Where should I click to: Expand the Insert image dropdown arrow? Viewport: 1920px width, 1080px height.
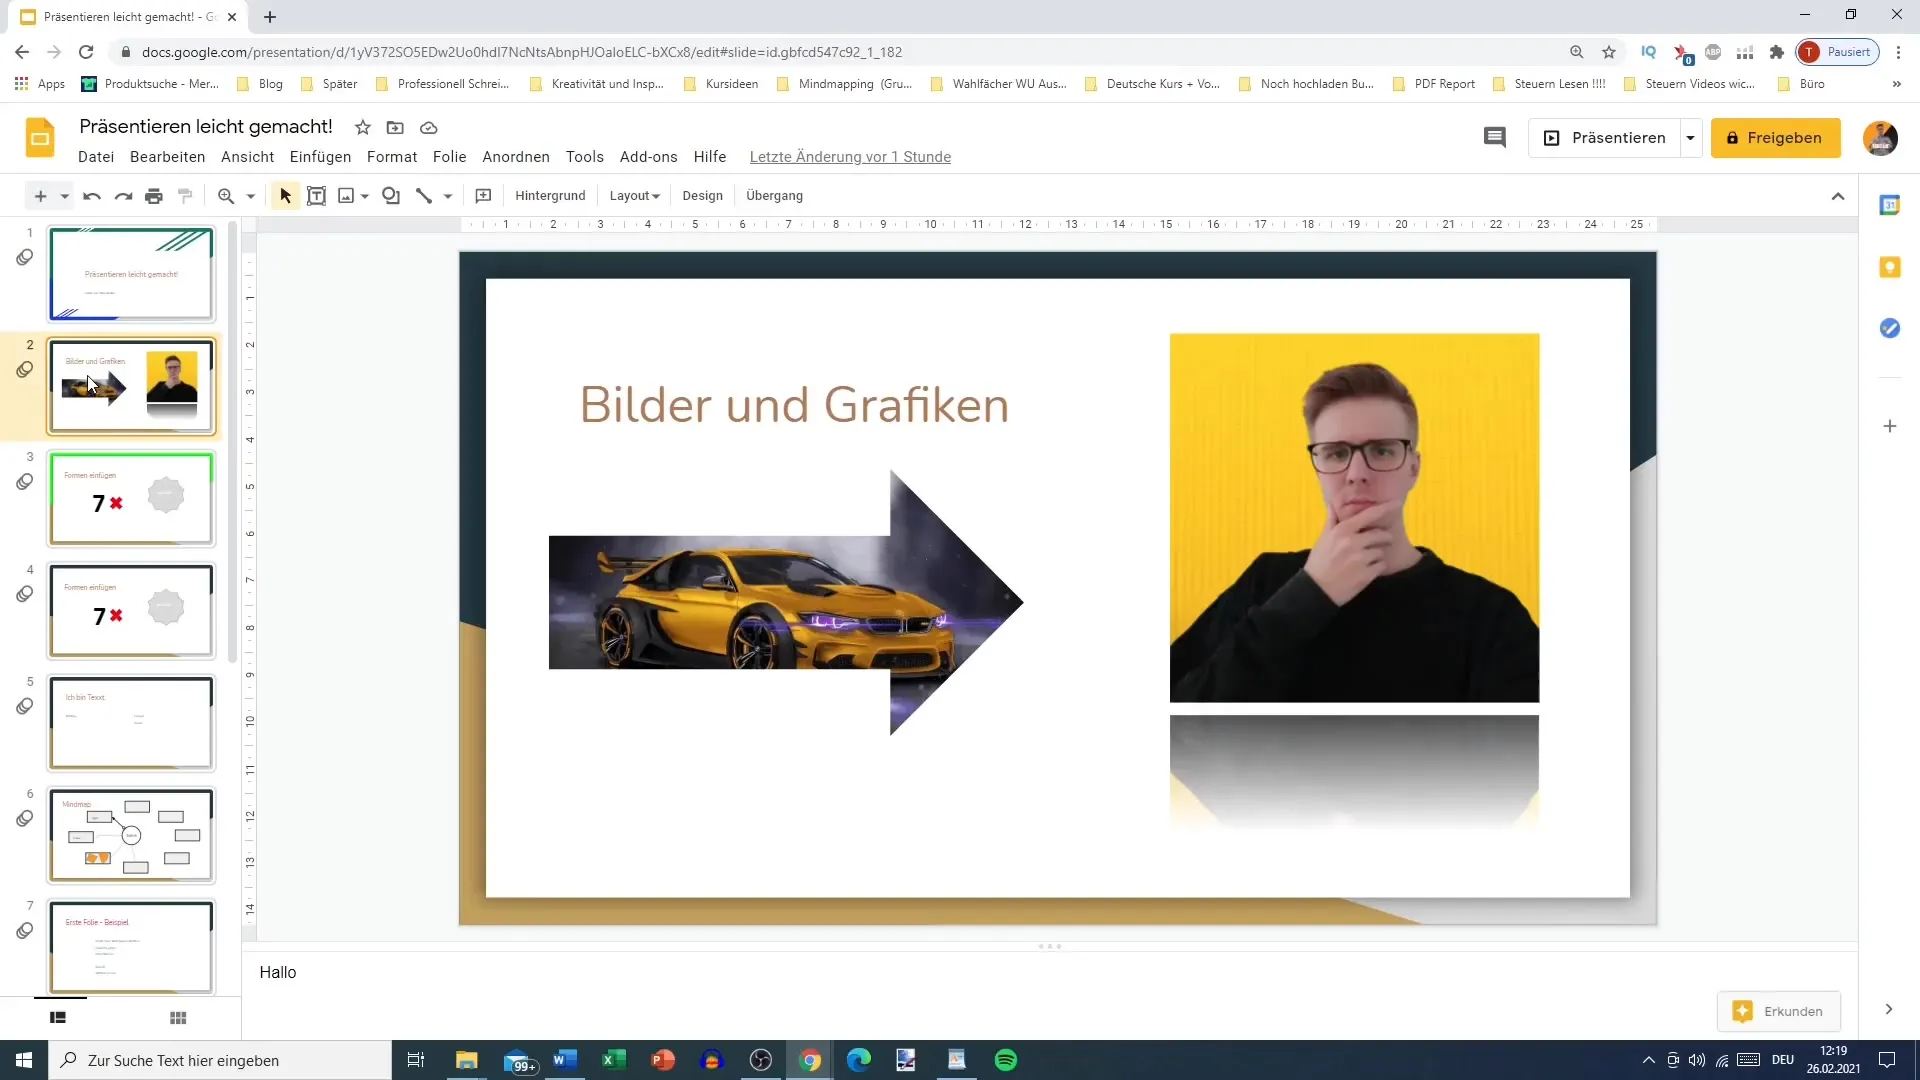pyautogui.click(x=365, y=196)
